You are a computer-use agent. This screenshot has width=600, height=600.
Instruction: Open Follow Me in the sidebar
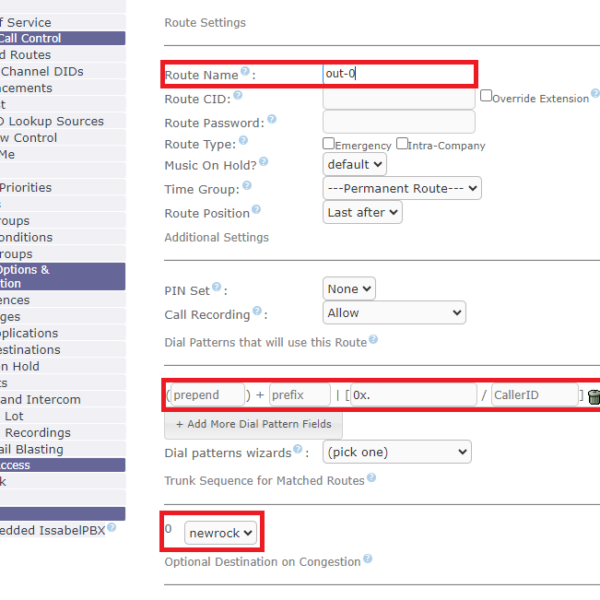pyautogui.click(x=8, y=154)
